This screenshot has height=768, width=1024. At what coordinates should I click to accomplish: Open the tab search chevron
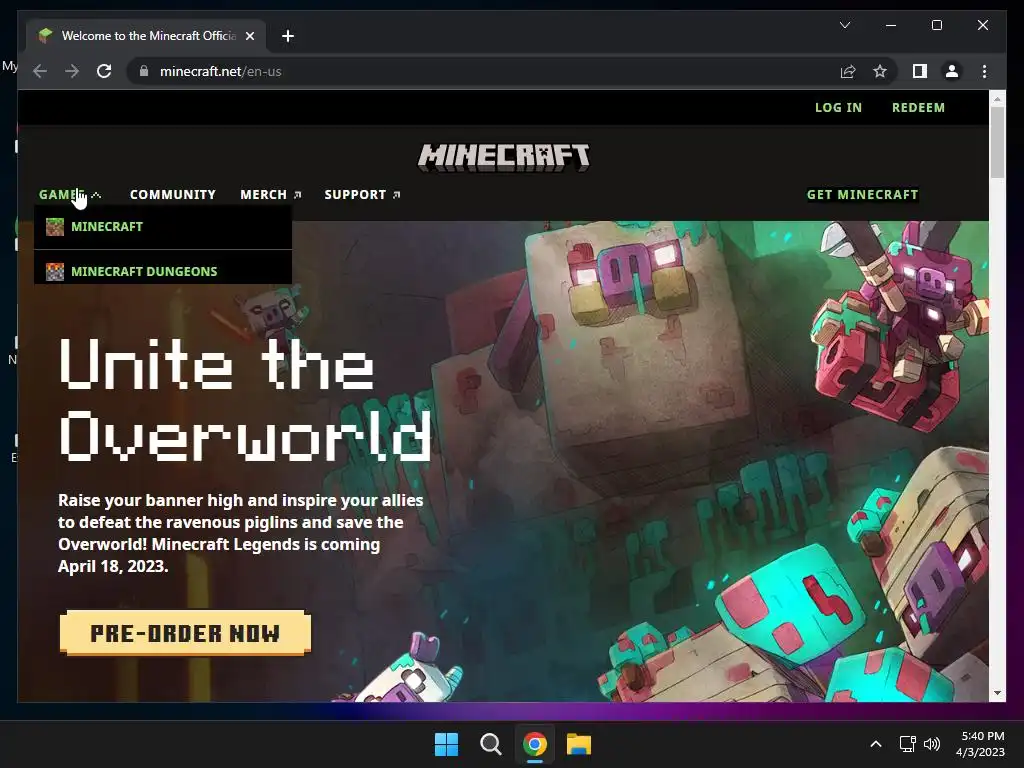click(x=844, y=25)
